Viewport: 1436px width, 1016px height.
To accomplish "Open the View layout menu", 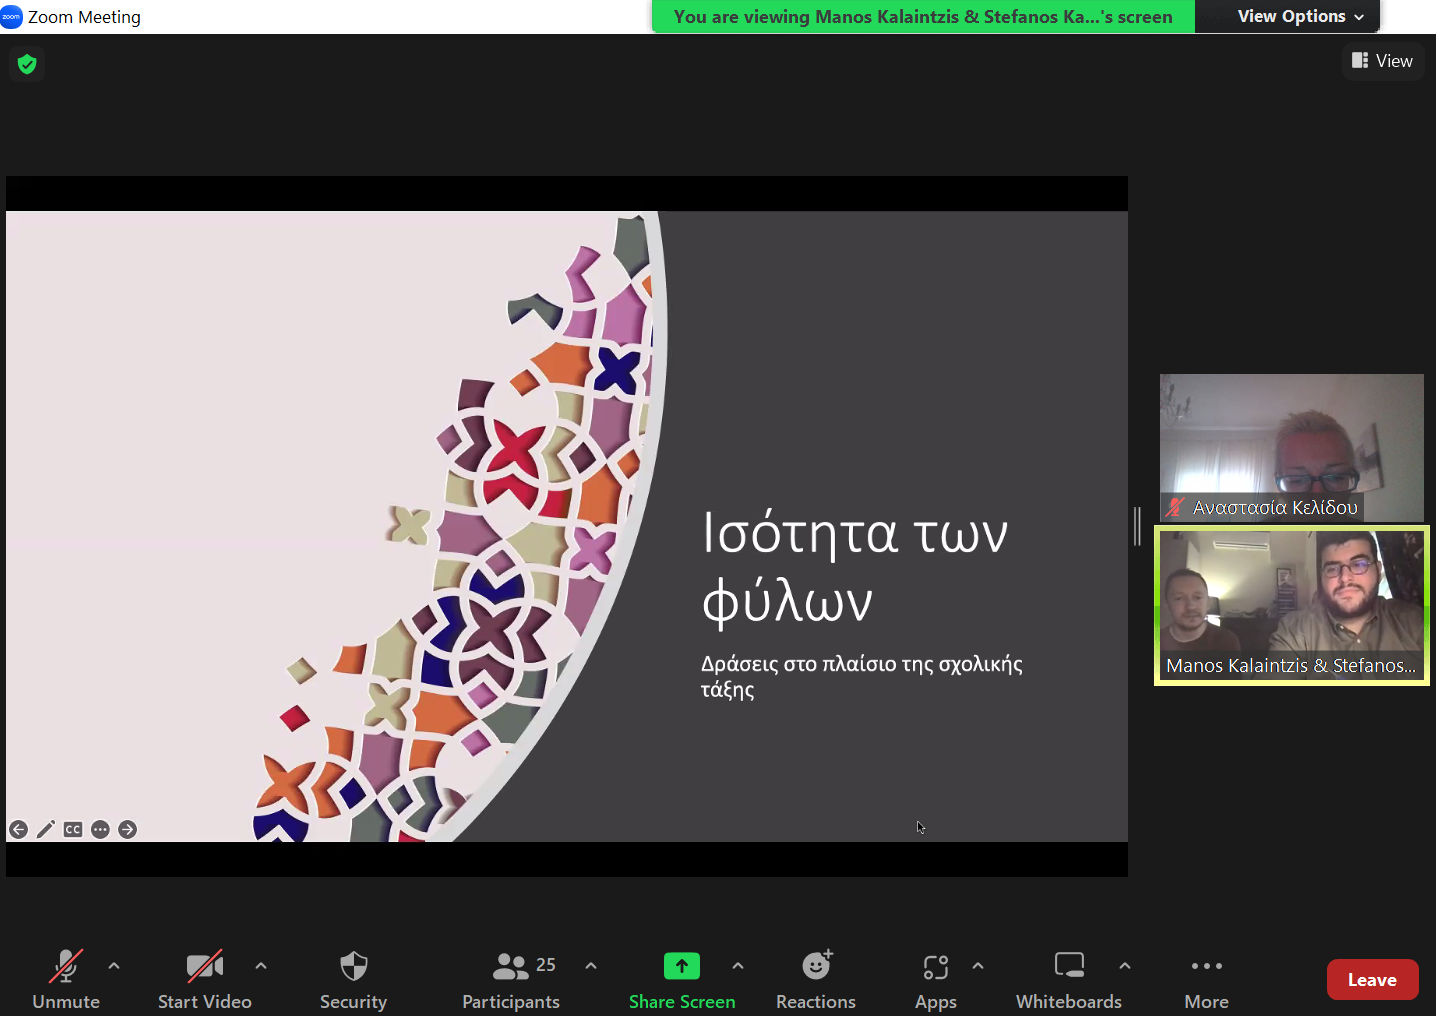I will point(1382,61).
